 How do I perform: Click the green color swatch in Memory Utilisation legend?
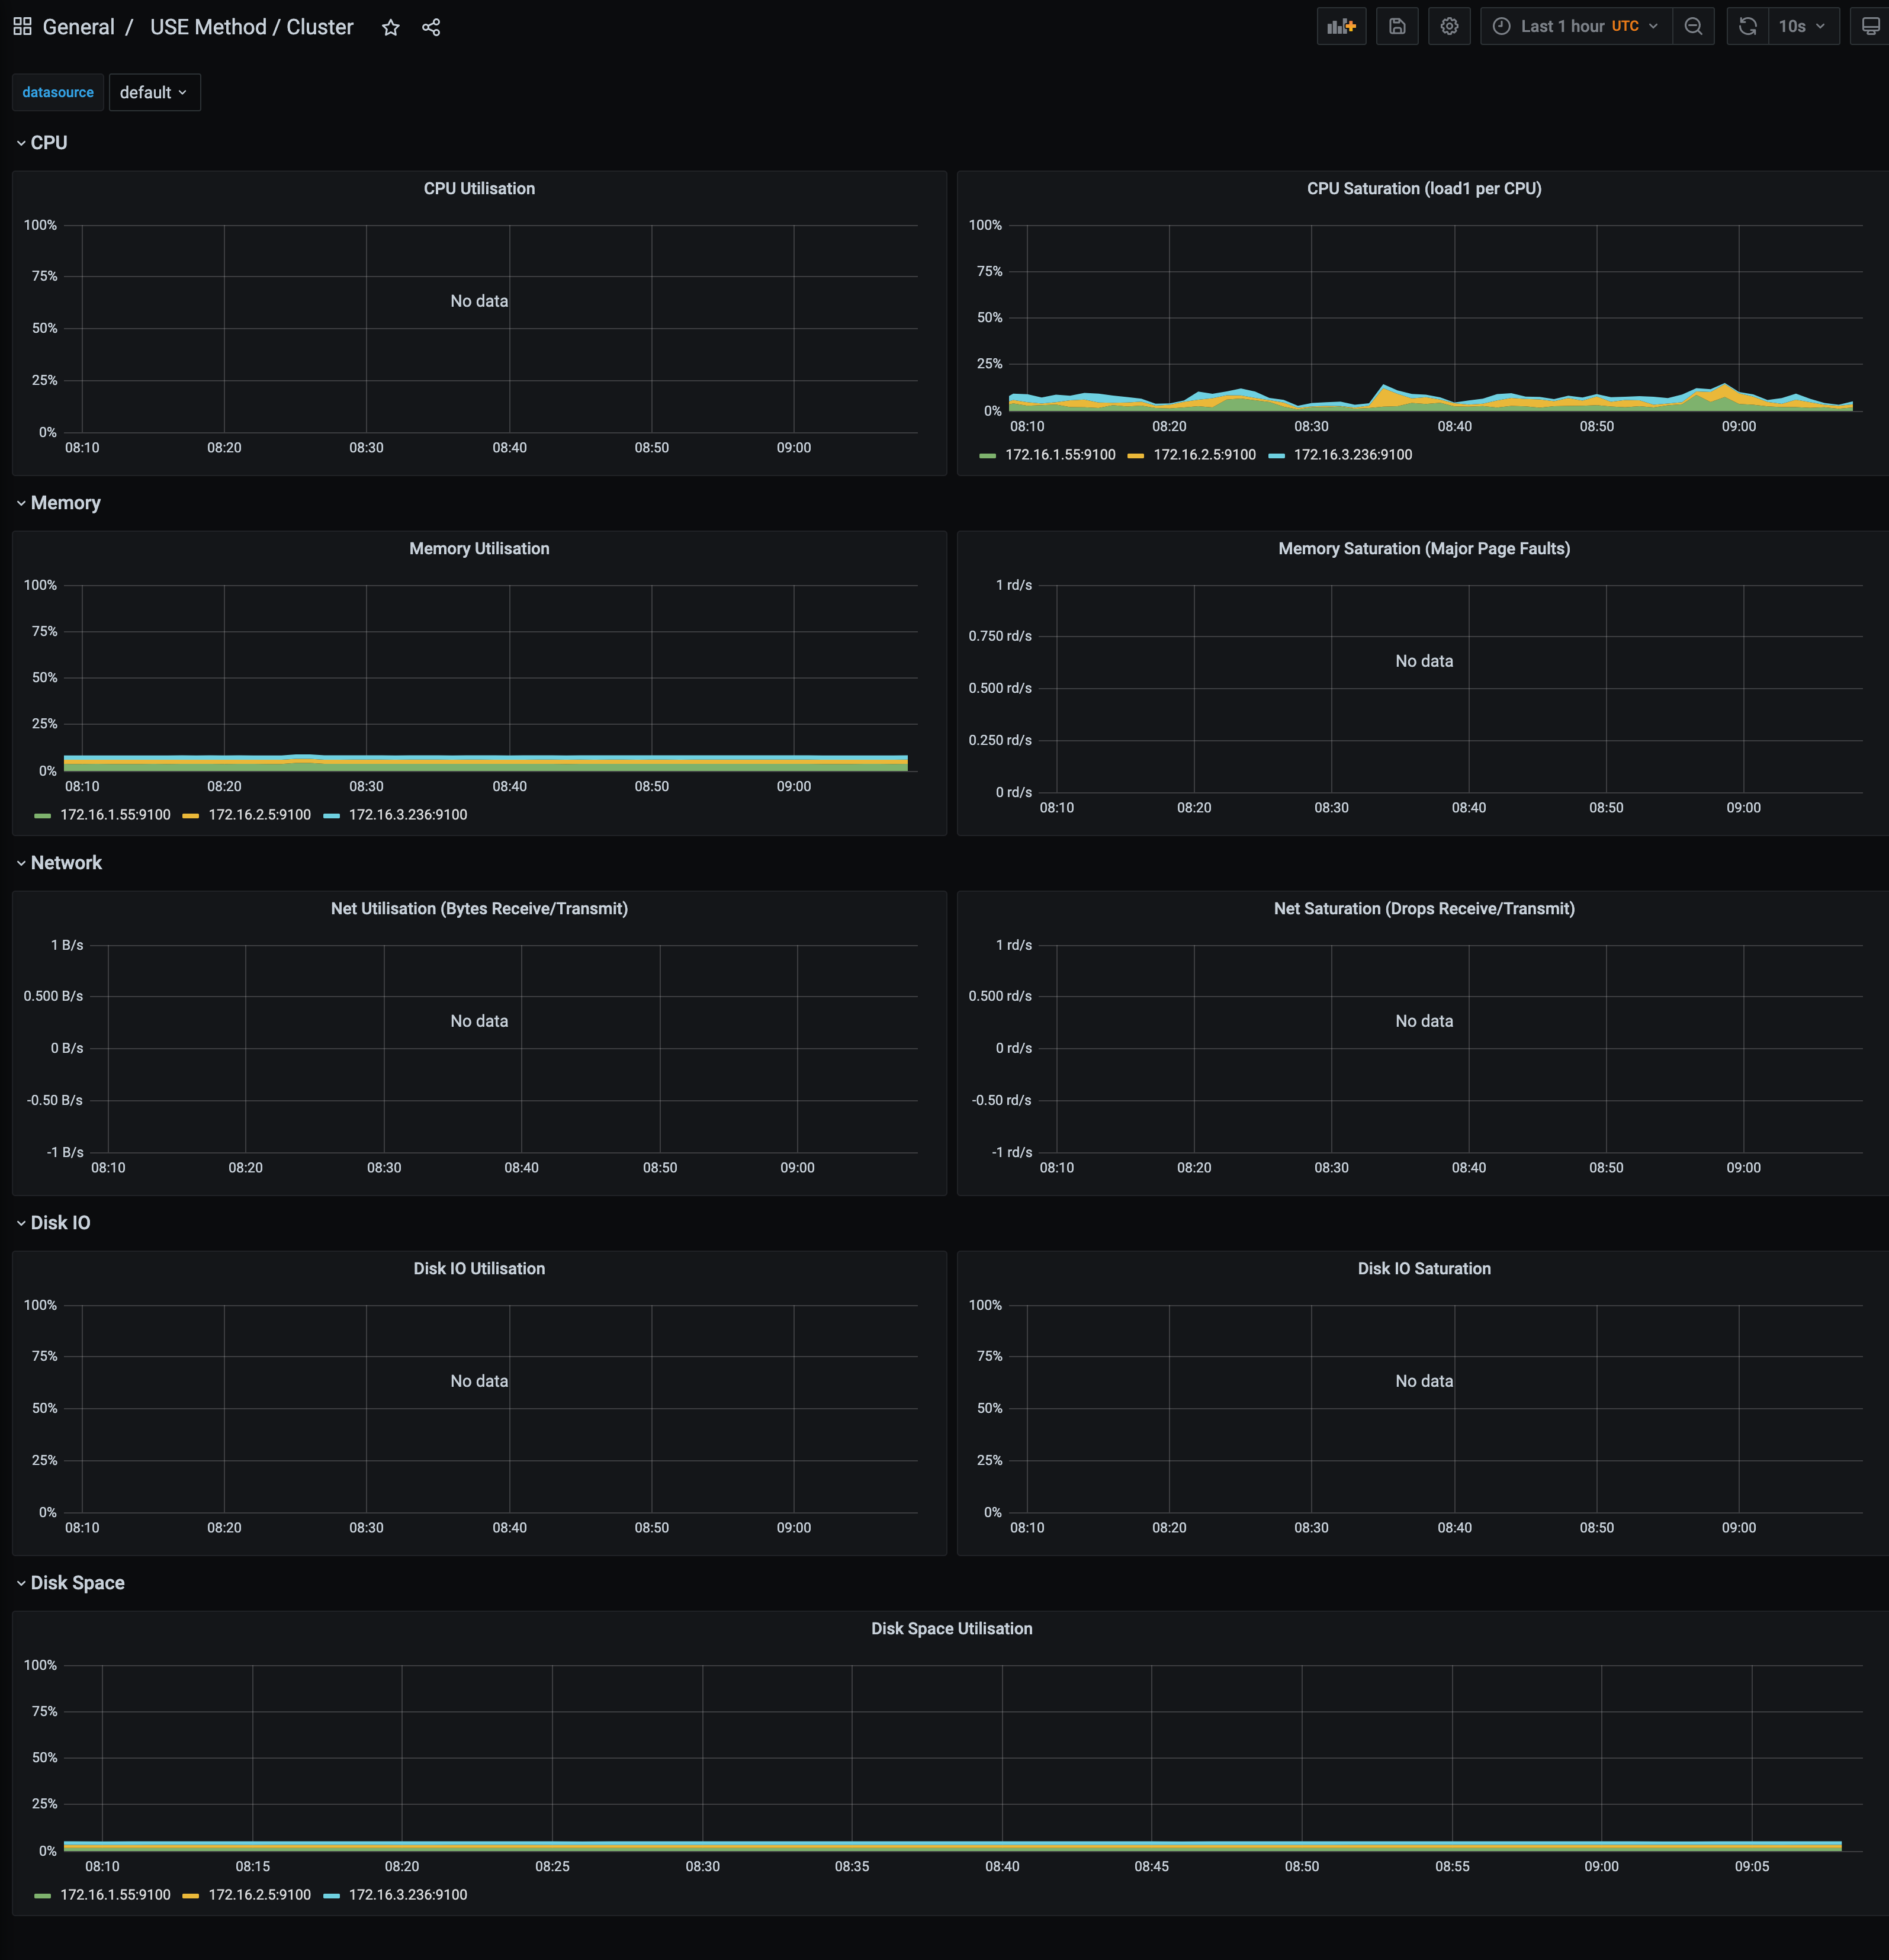(42, 816)
